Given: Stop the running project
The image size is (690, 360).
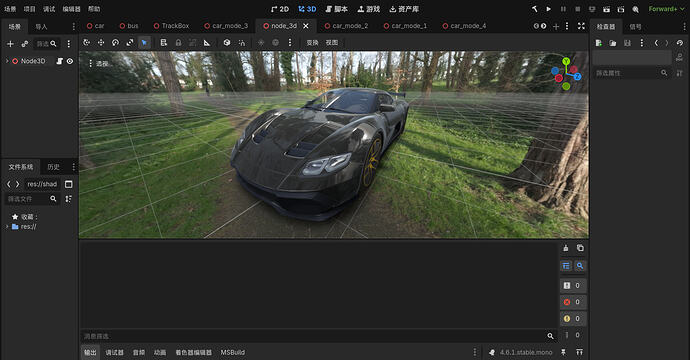Looking at the screenshot, I should pyautogui.click(x=578, y=9).
